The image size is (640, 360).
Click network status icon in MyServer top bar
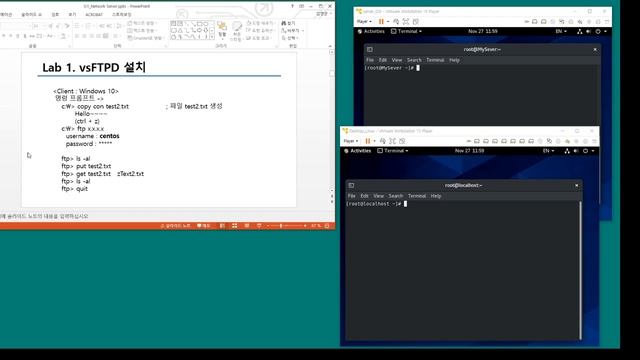click(579, 31)
